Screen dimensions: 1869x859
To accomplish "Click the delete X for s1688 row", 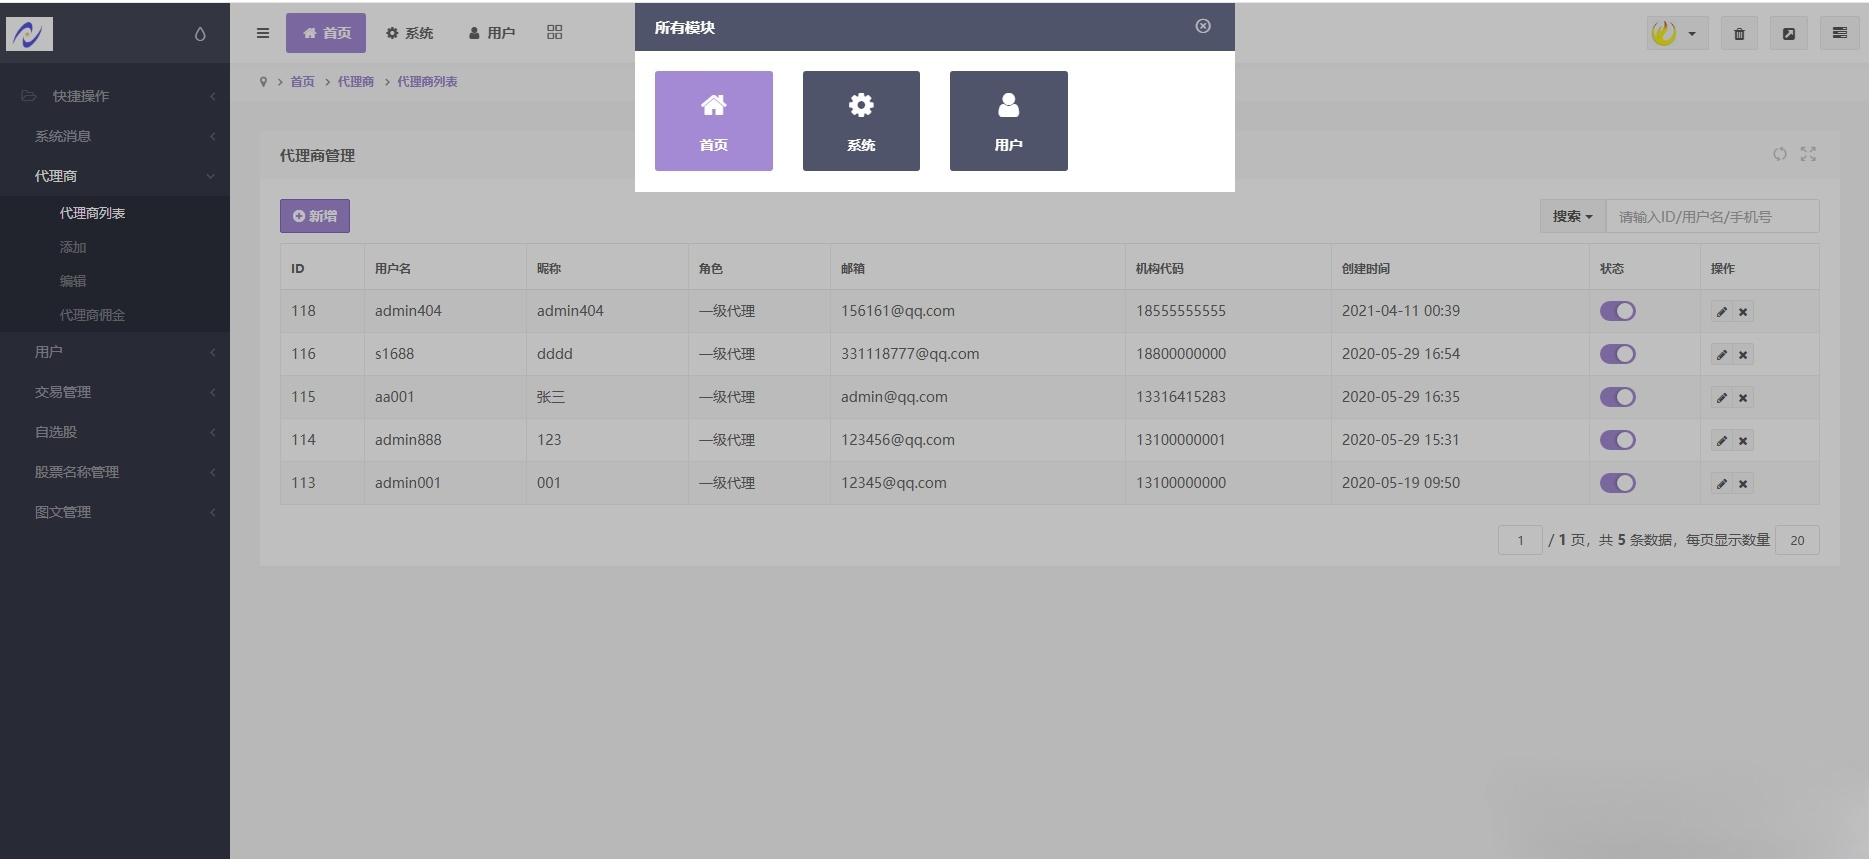I will [1743, 355].
